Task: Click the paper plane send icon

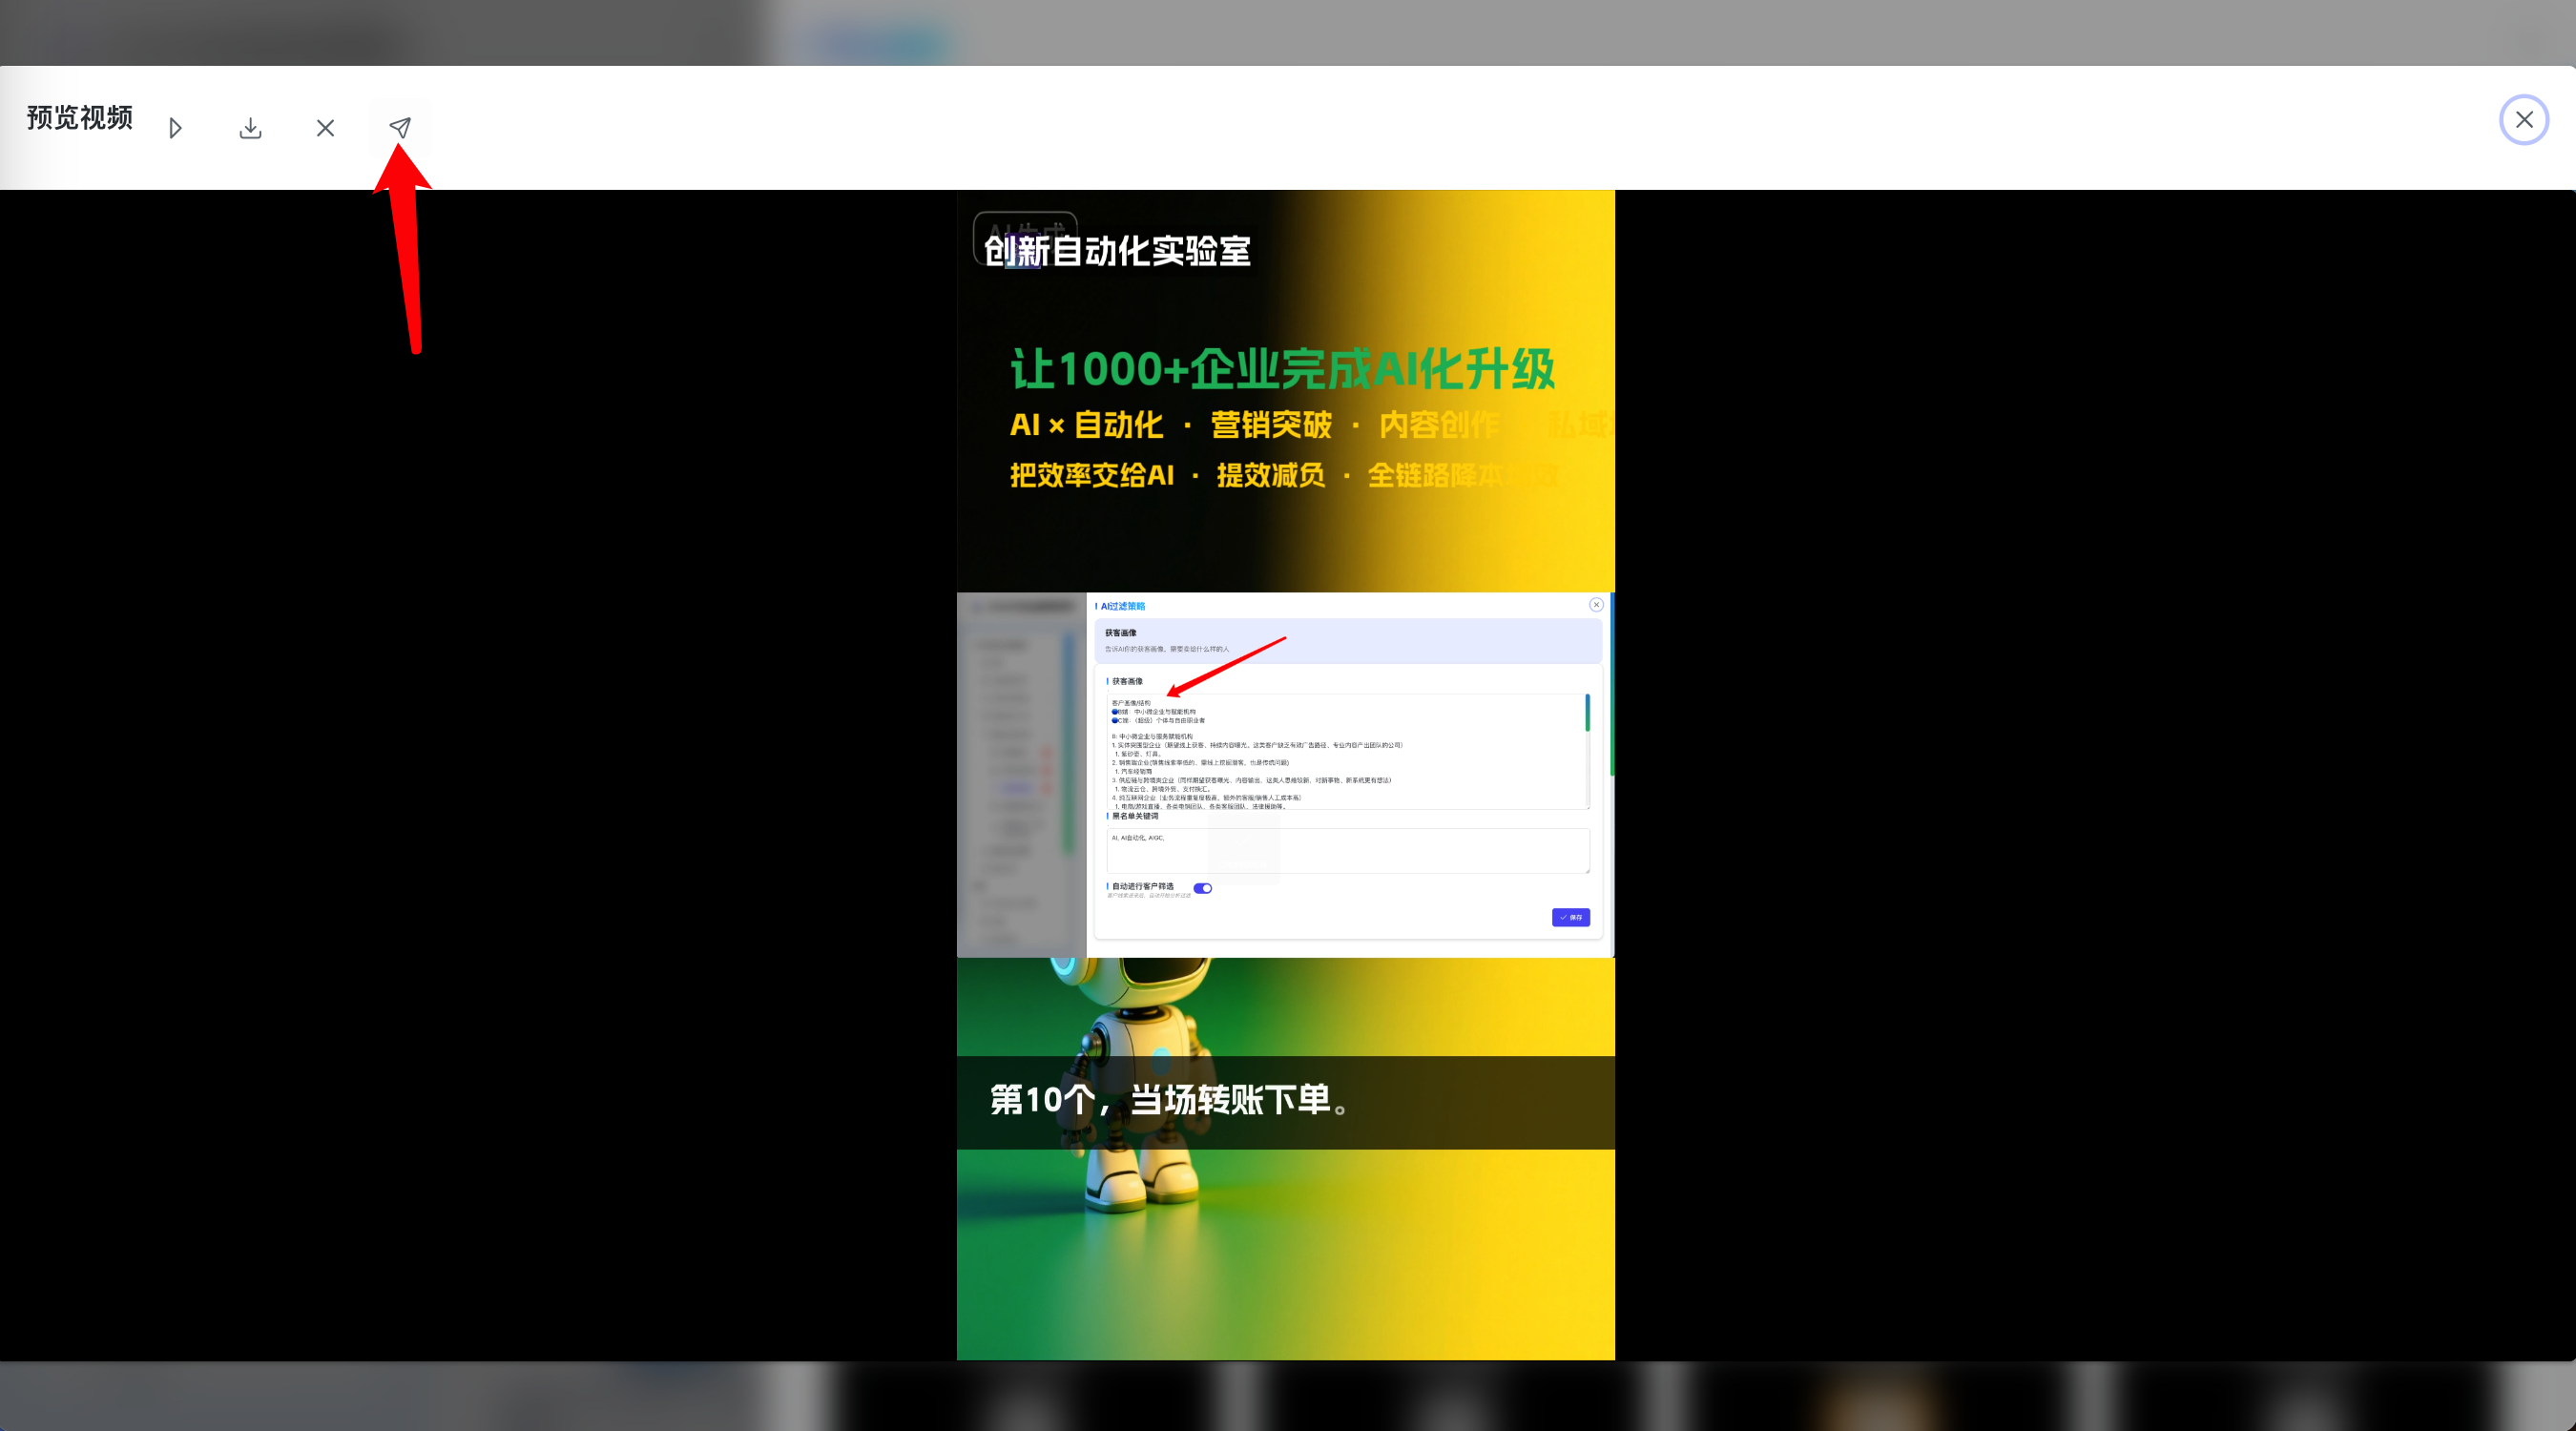Action: [x=400, y=128]
